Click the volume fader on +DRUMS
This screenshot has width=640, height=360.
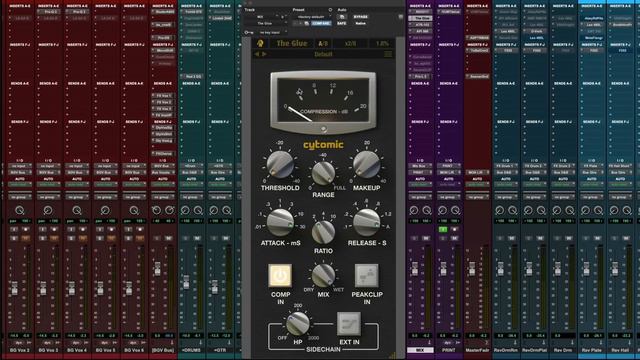click(x=186, y=282)
